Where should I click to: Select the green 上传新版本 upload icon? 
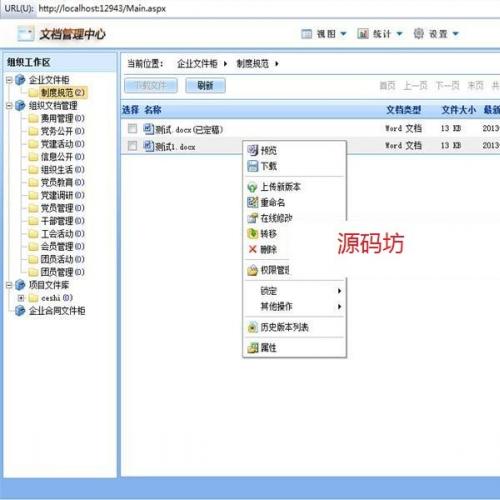(x=252, y=187)
